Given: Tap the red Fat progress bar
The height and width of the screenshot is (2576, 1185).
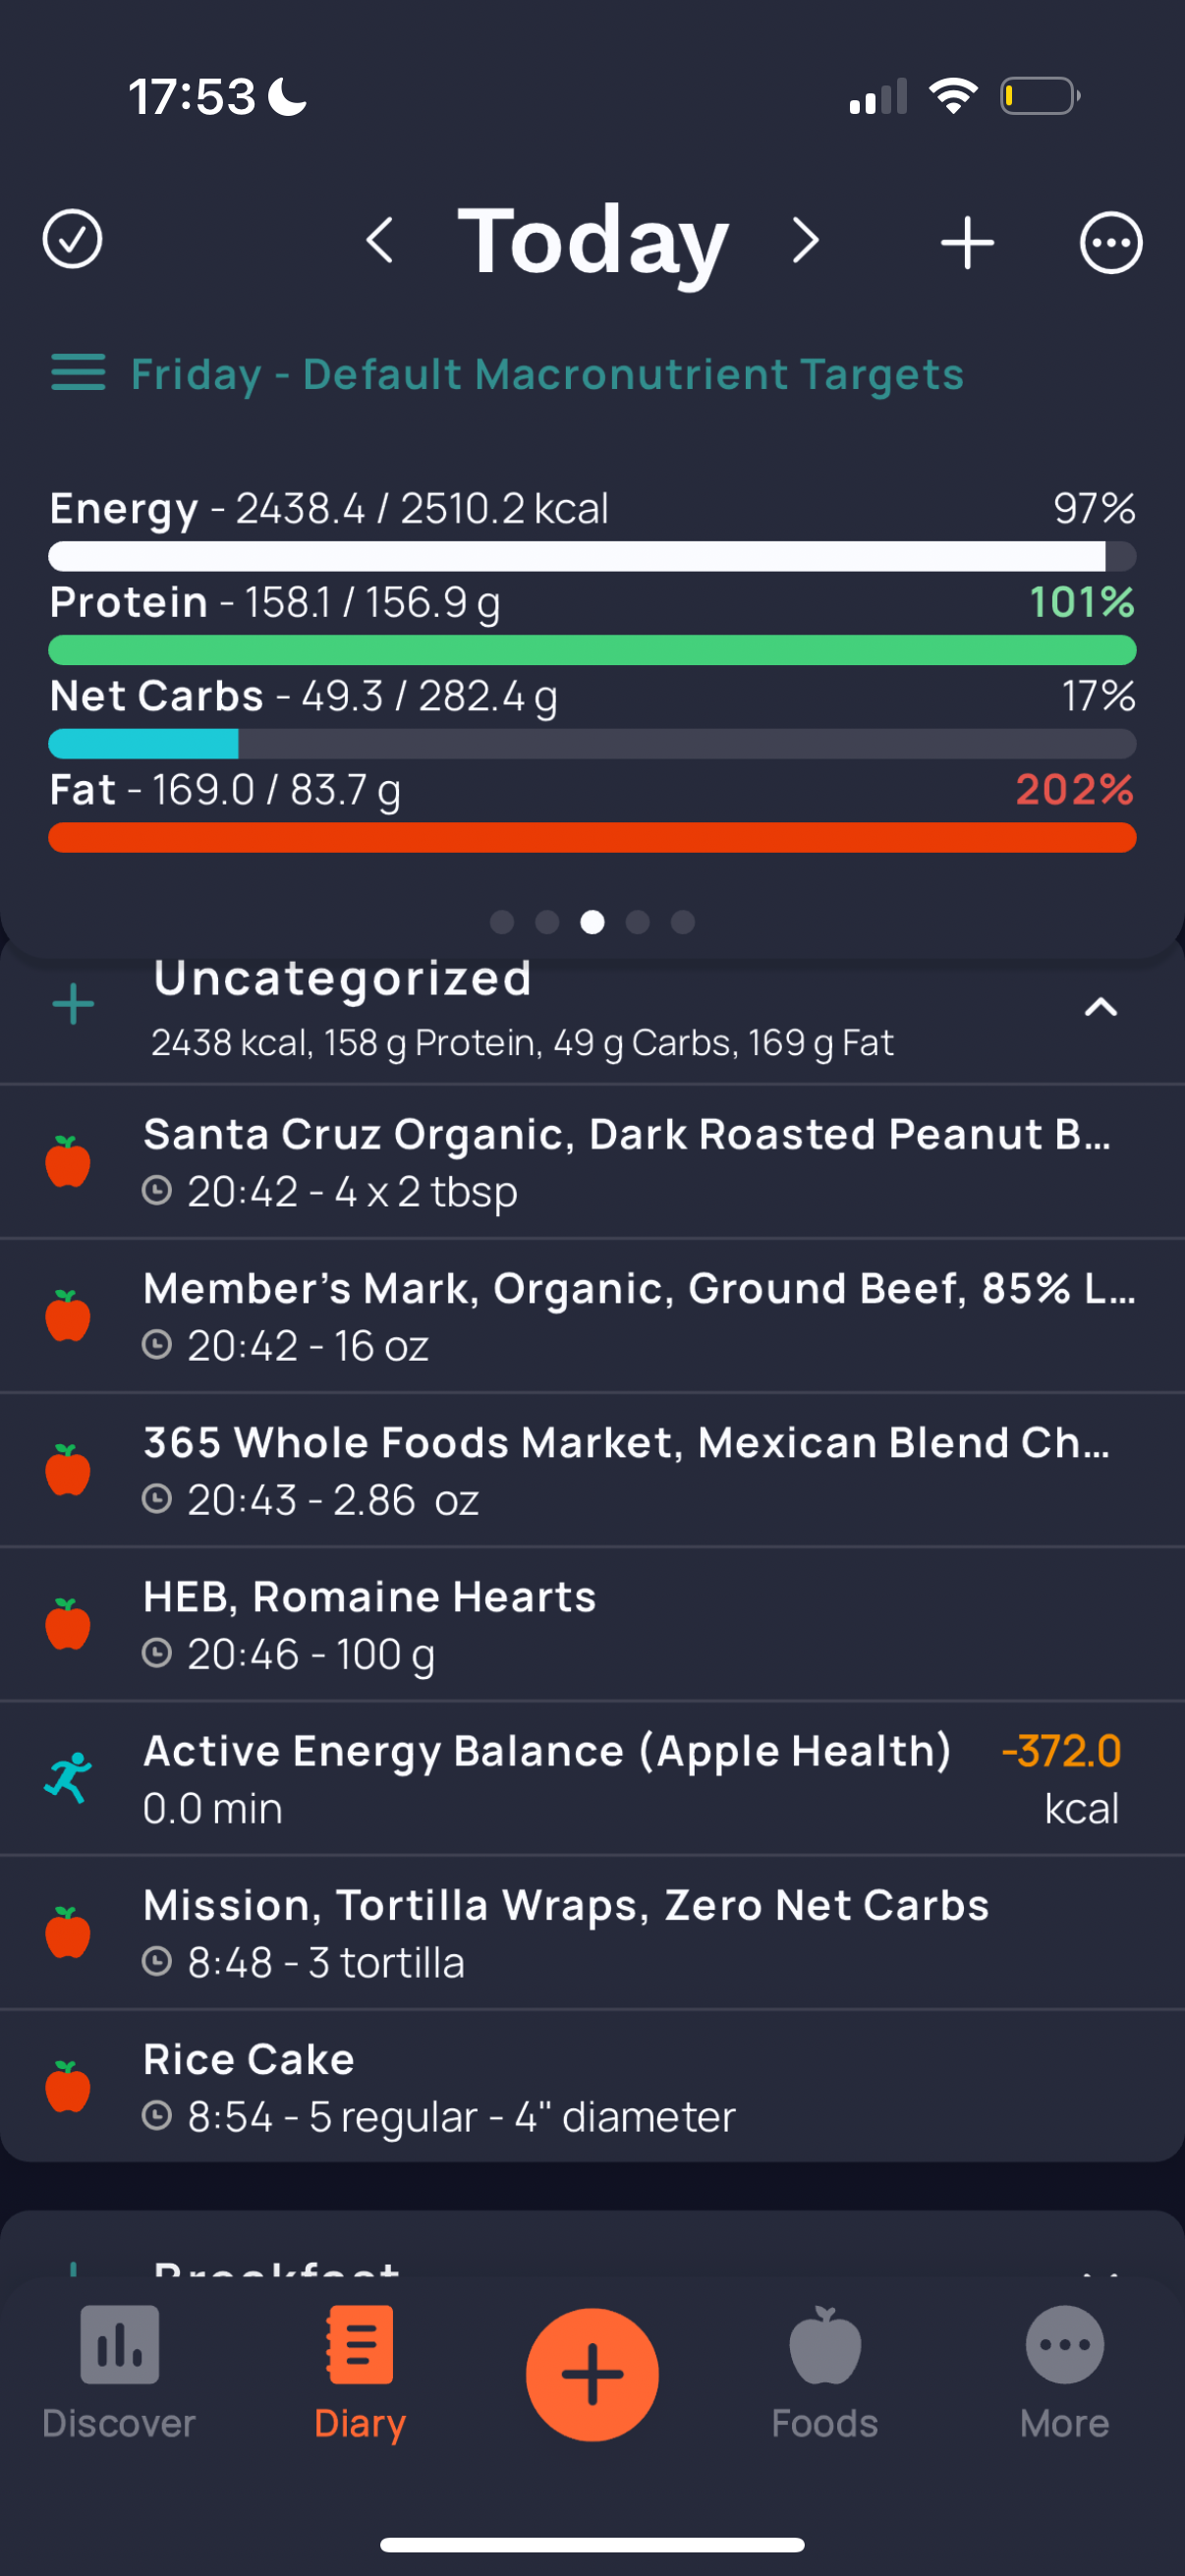Looking at the screenshot, I should pos(592,838).
